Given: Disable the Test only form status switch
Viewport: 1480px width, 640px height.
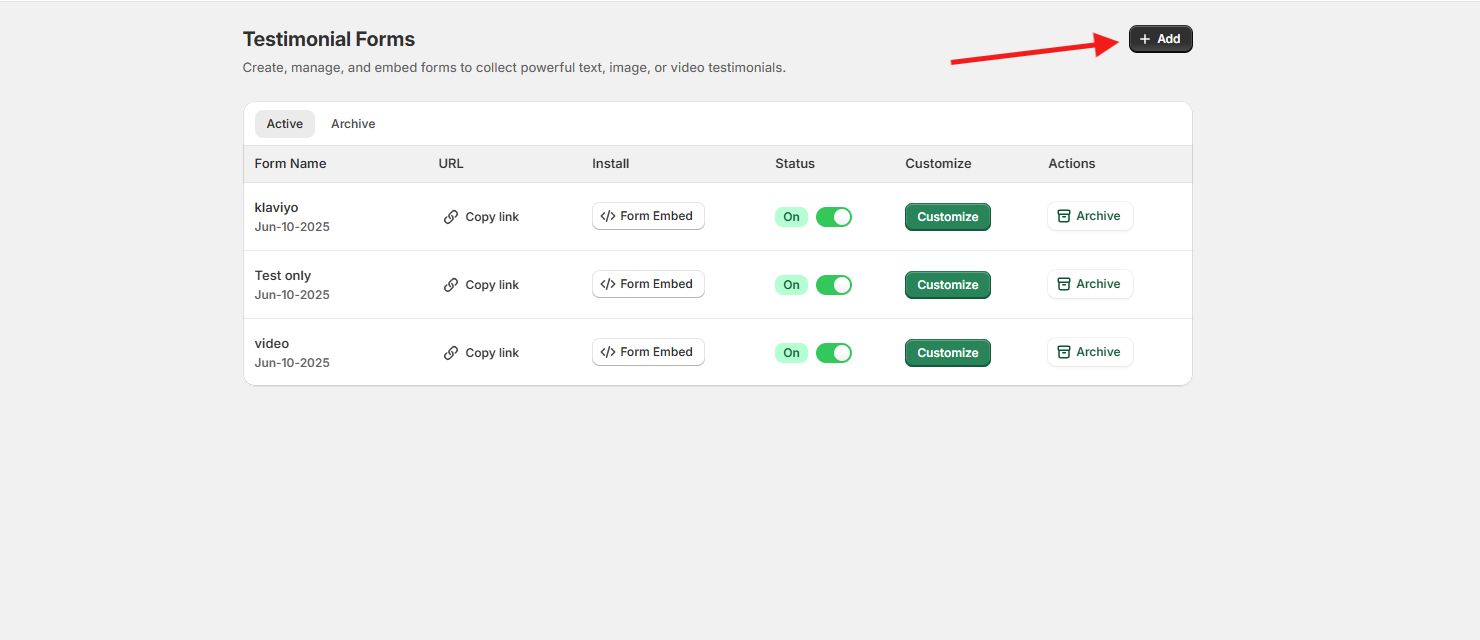Looking at the screenshot, I should pyautogui.click(x=833, y=285).
